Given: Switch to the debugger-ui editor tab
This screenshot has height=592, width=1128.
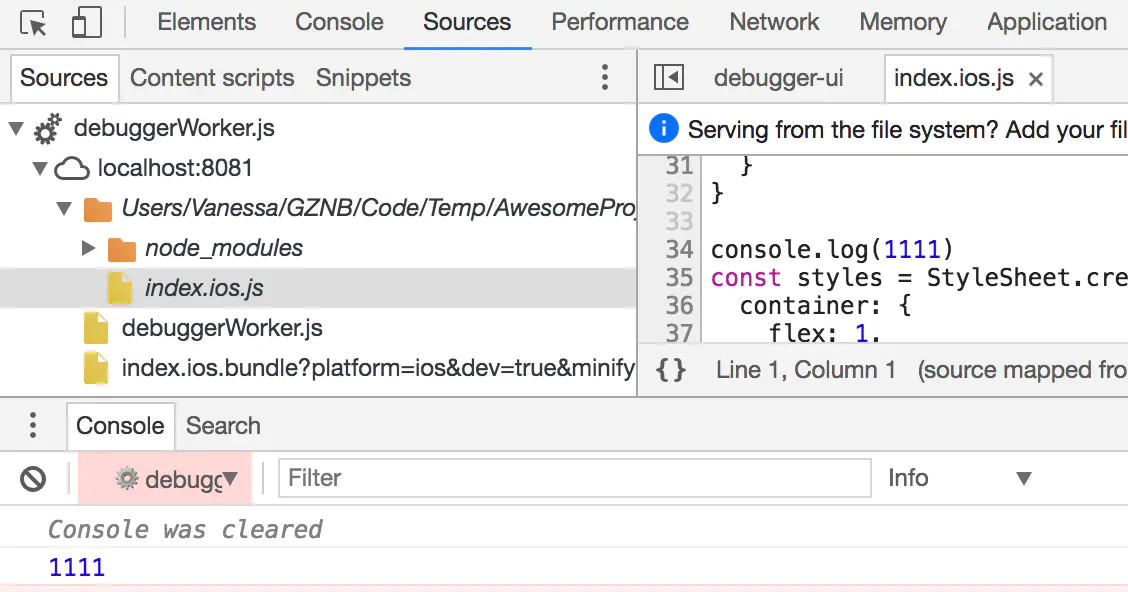Looking at the screenshot, I should click(778, 78).
